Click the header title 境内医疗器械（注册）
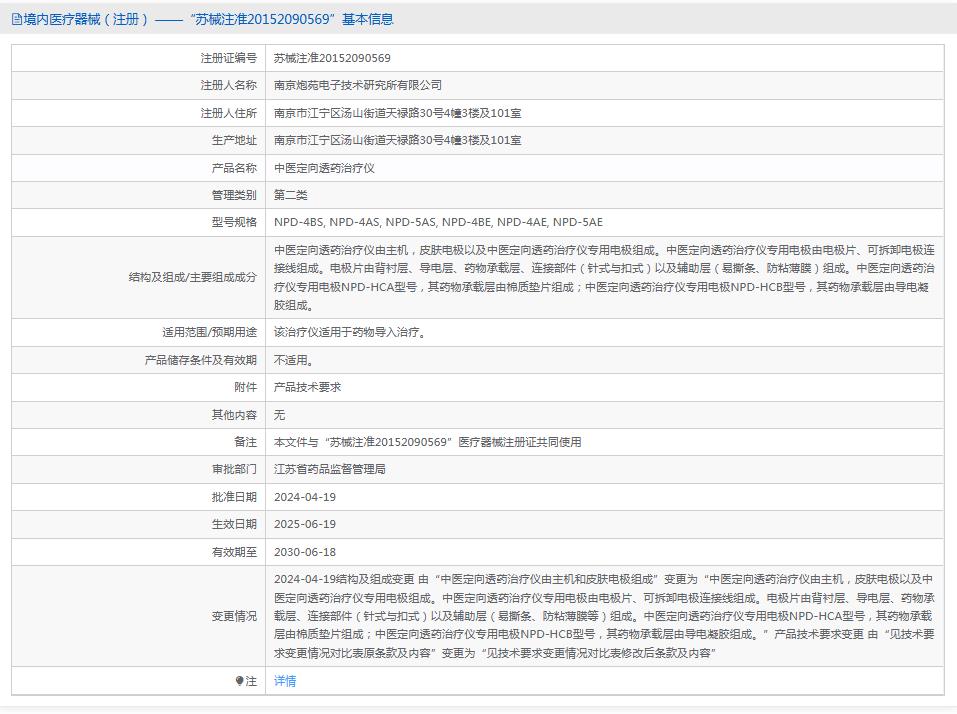 coord(87,19)
